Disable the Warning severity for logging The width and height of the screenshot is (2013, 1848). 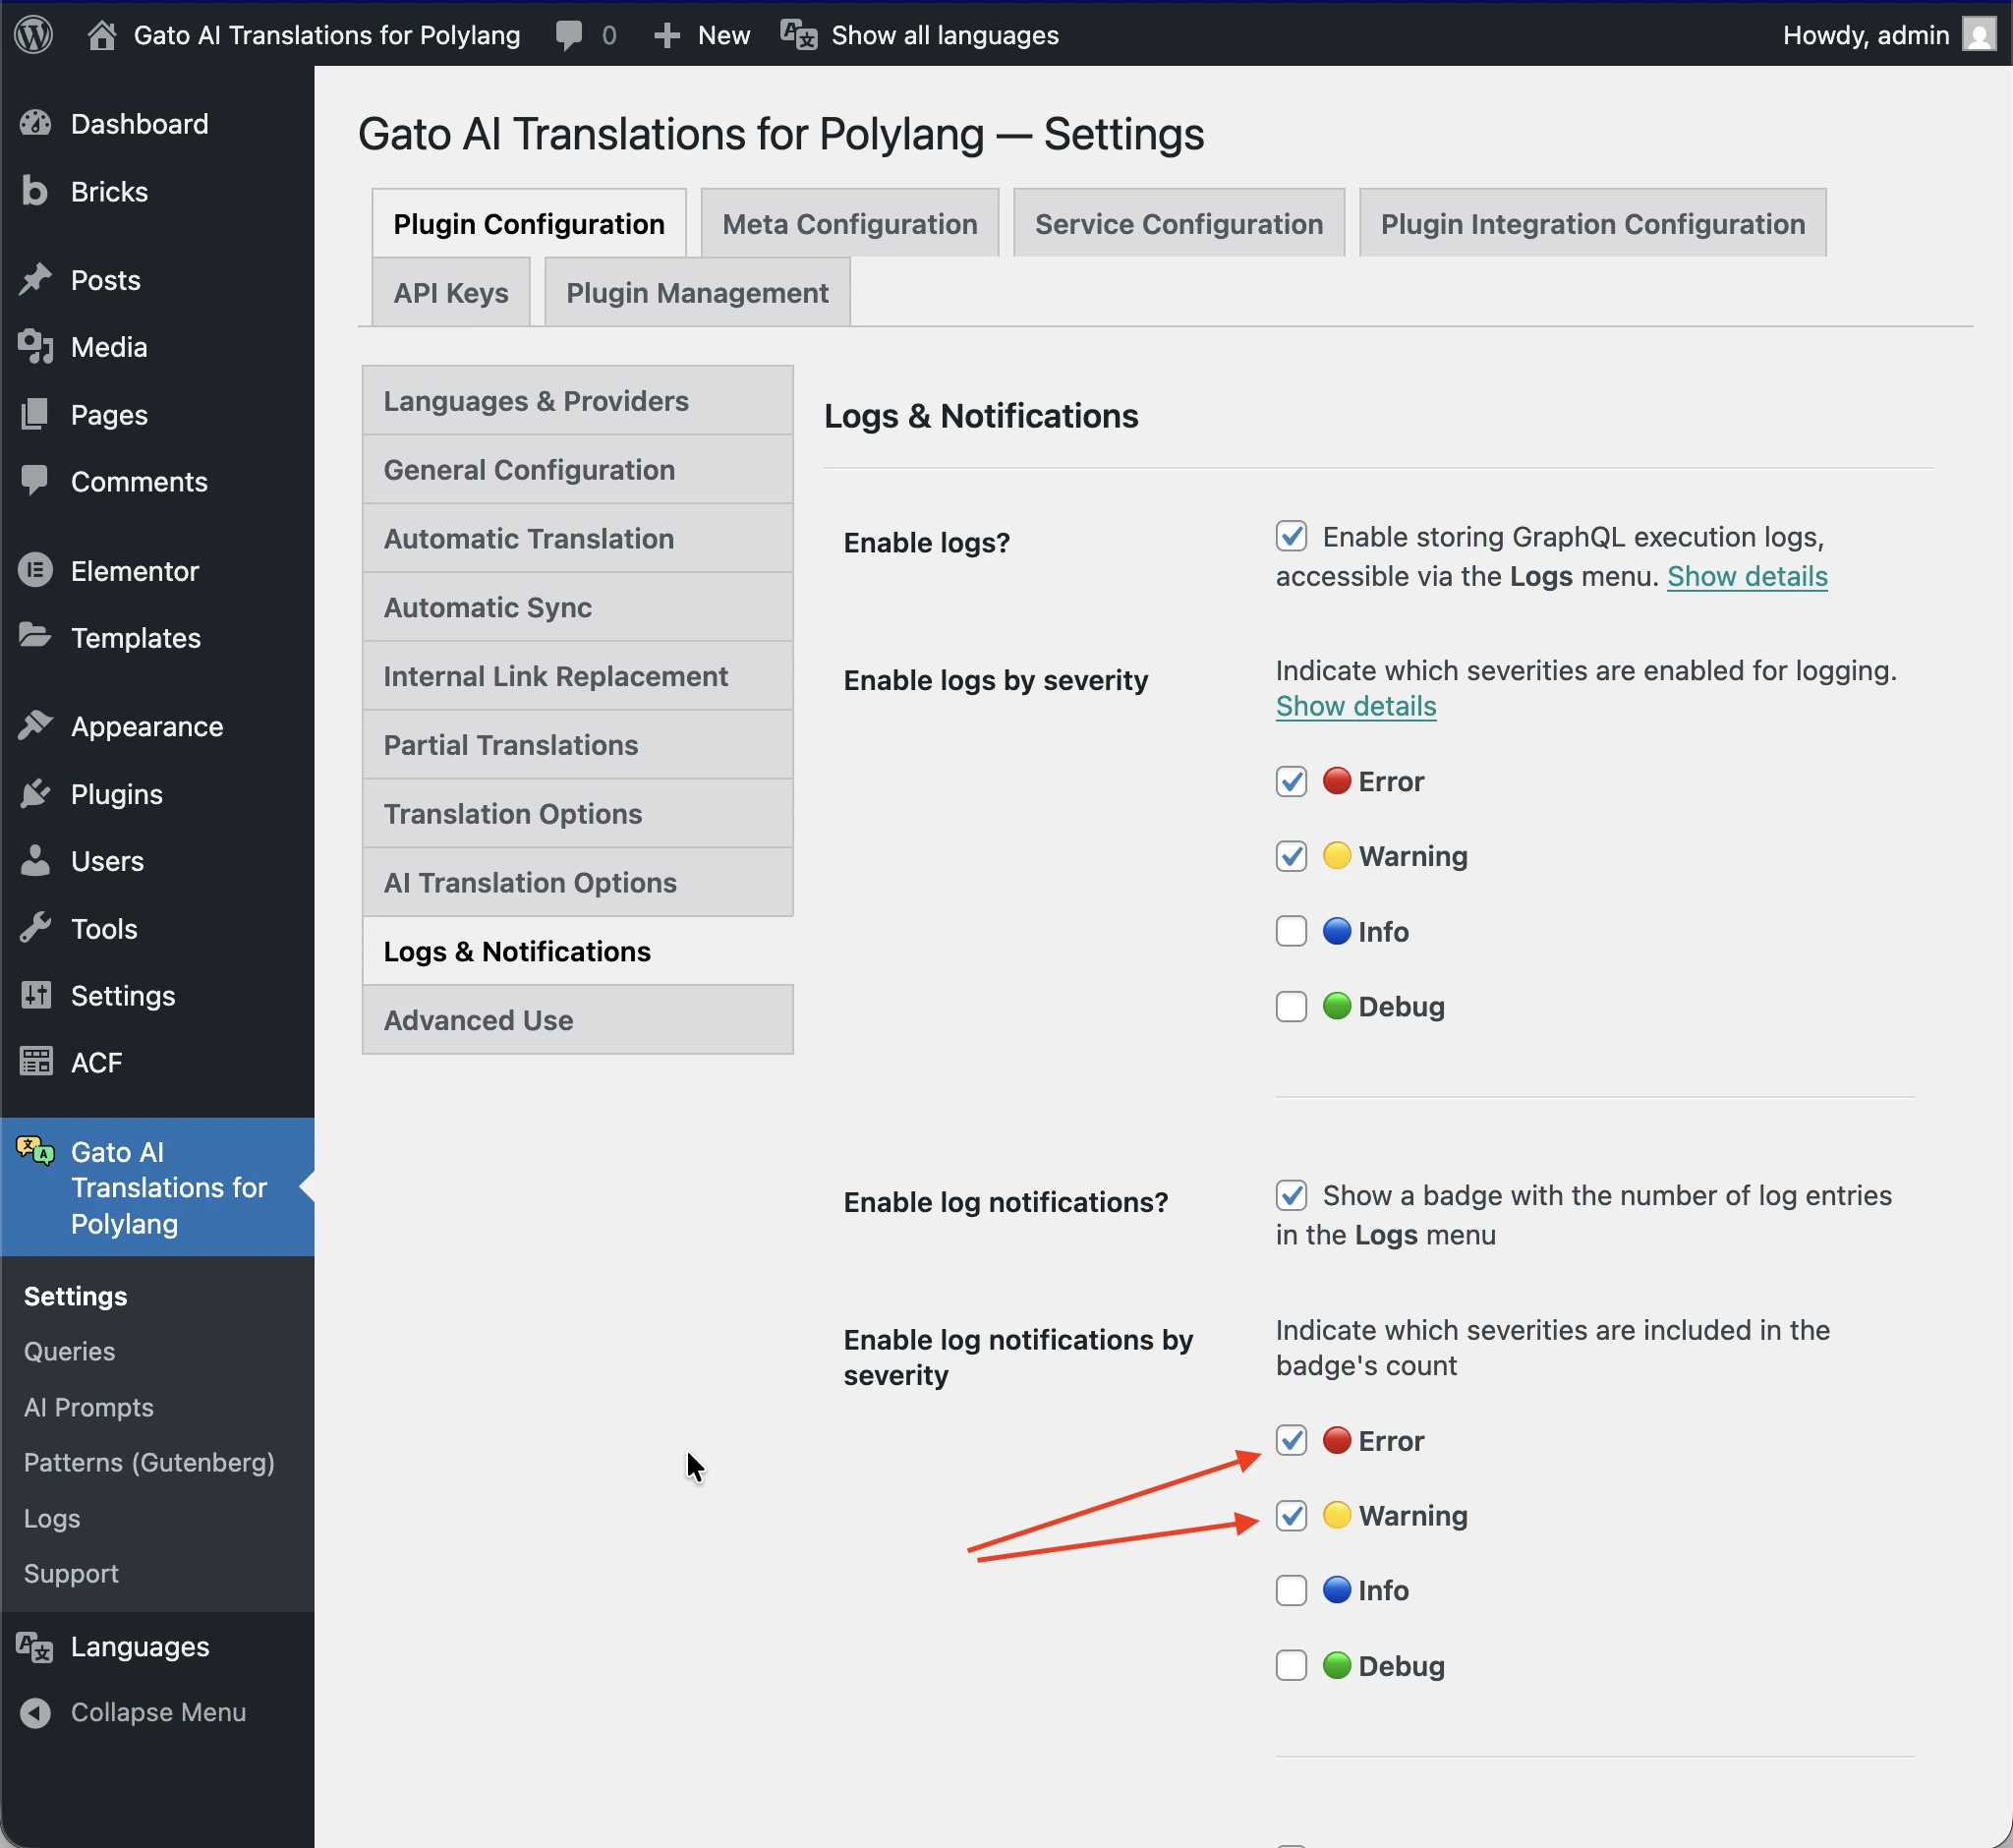click(x=1291, y=856)
